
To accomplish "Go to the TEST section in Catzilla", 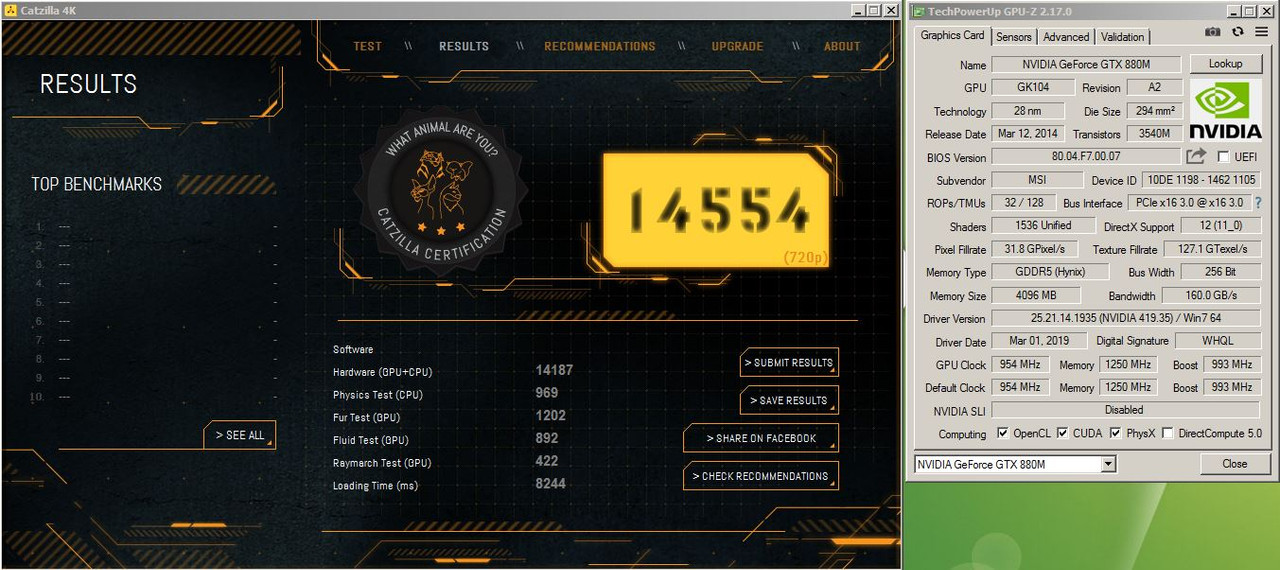I will click(x=367, y=46).
